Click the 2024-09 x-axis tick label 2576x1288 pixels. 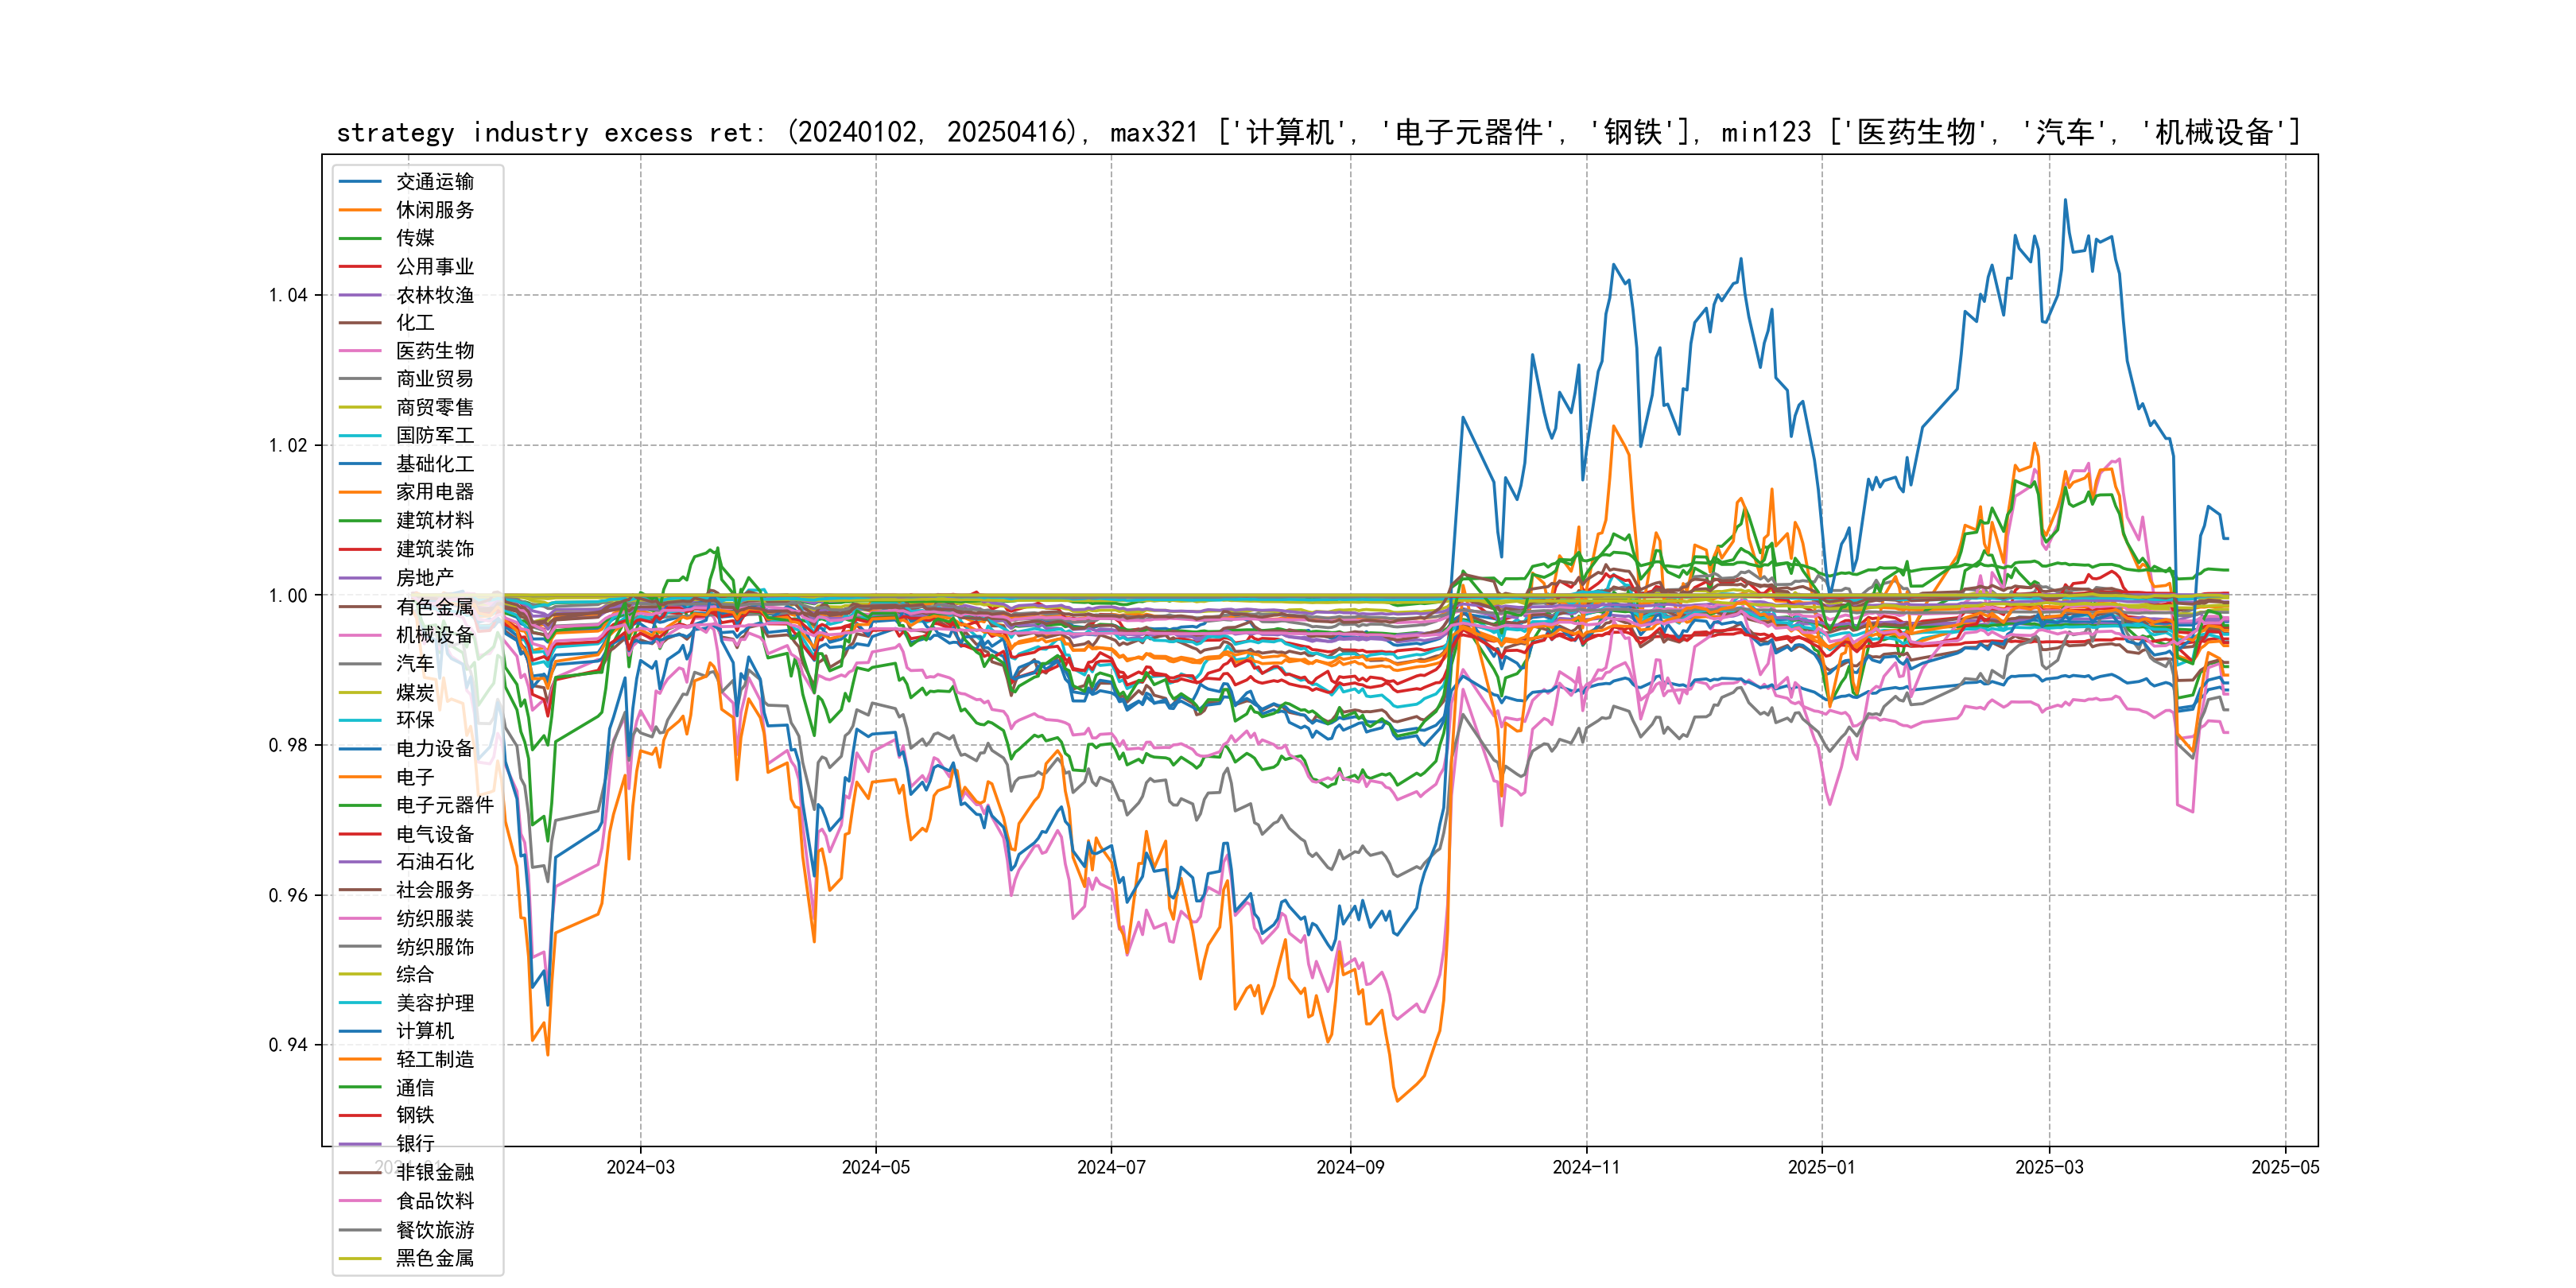(x=1350, y=1167)
